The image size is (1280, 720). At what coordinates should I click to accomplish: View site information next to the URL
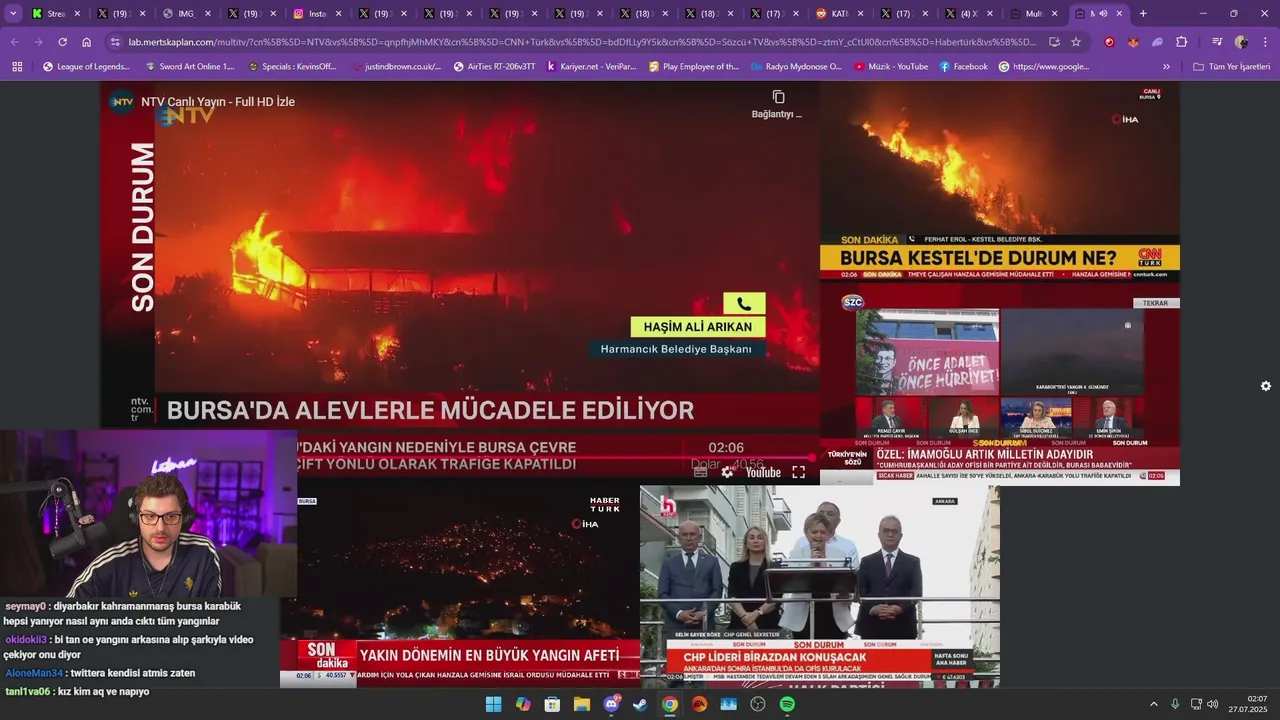click(116, 42)
